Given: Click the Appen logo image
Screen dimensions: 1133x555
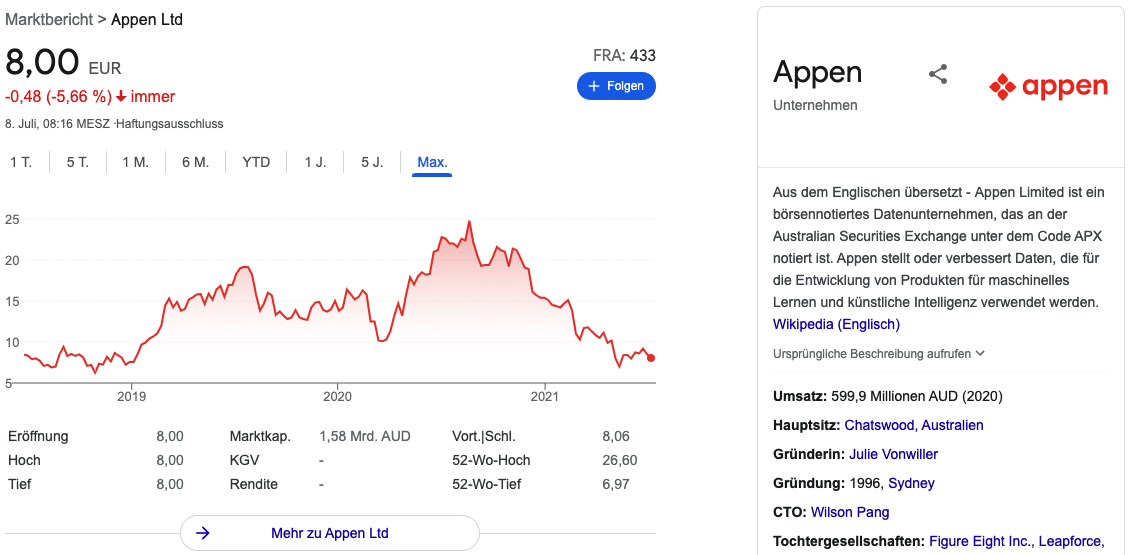Looking at the screenshot, I should 1048,87.
